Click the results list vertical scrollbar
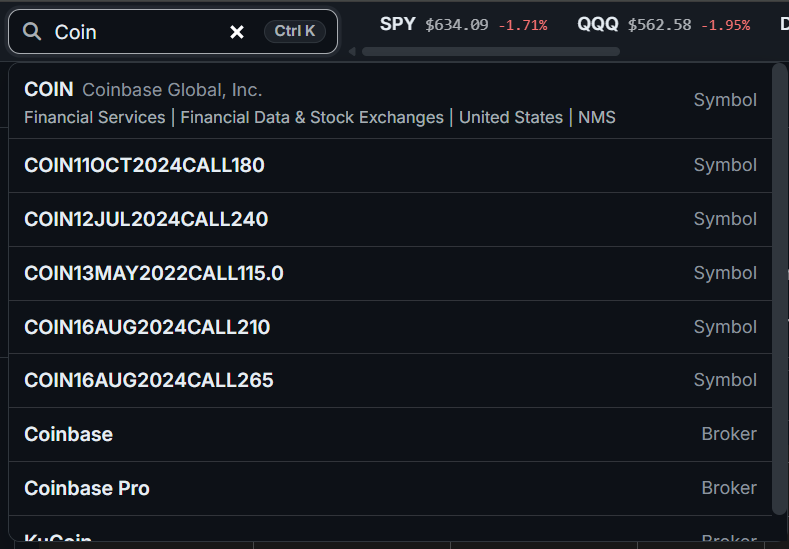The image size is (789, 549). pos(779,289)
